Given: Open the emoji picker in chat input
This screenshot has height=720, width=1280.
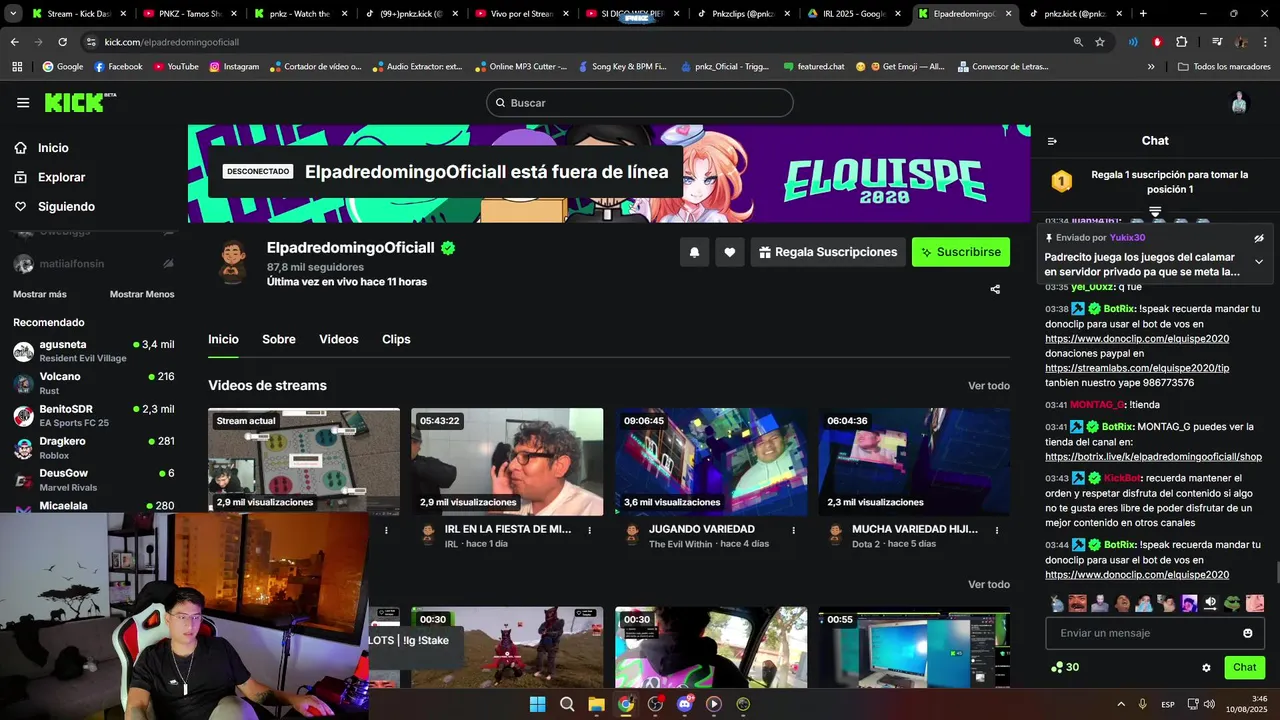Looking at the screenshot, I should [1248, 633].
